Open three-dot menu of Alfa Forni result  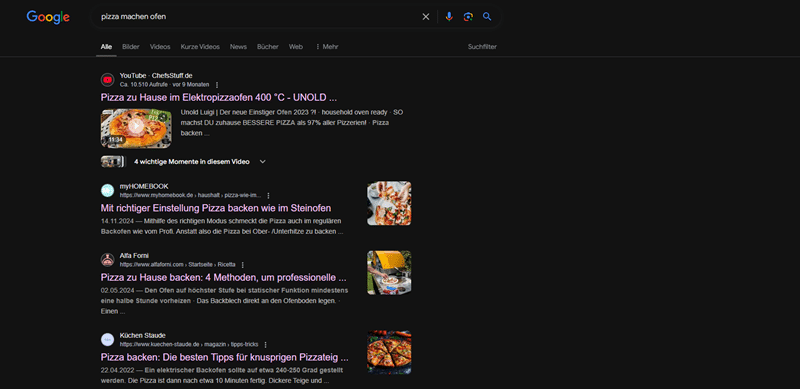pyautogui.click(x=243, y=265)
